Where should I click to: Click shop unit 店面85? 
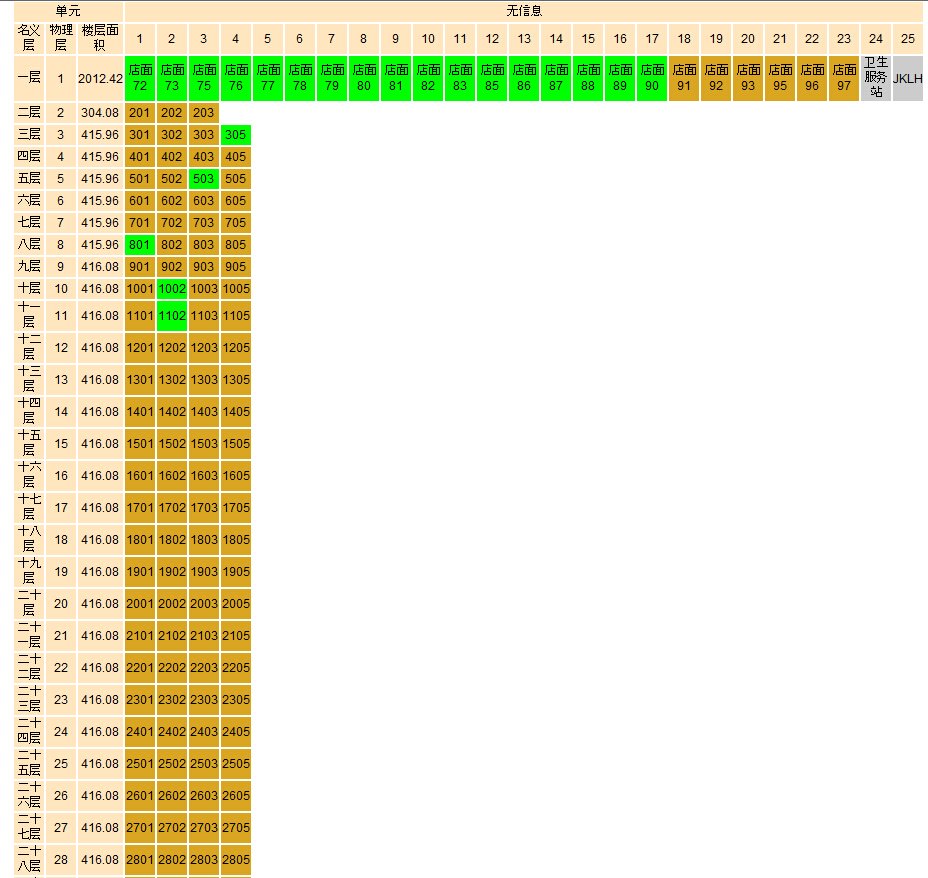492,78
